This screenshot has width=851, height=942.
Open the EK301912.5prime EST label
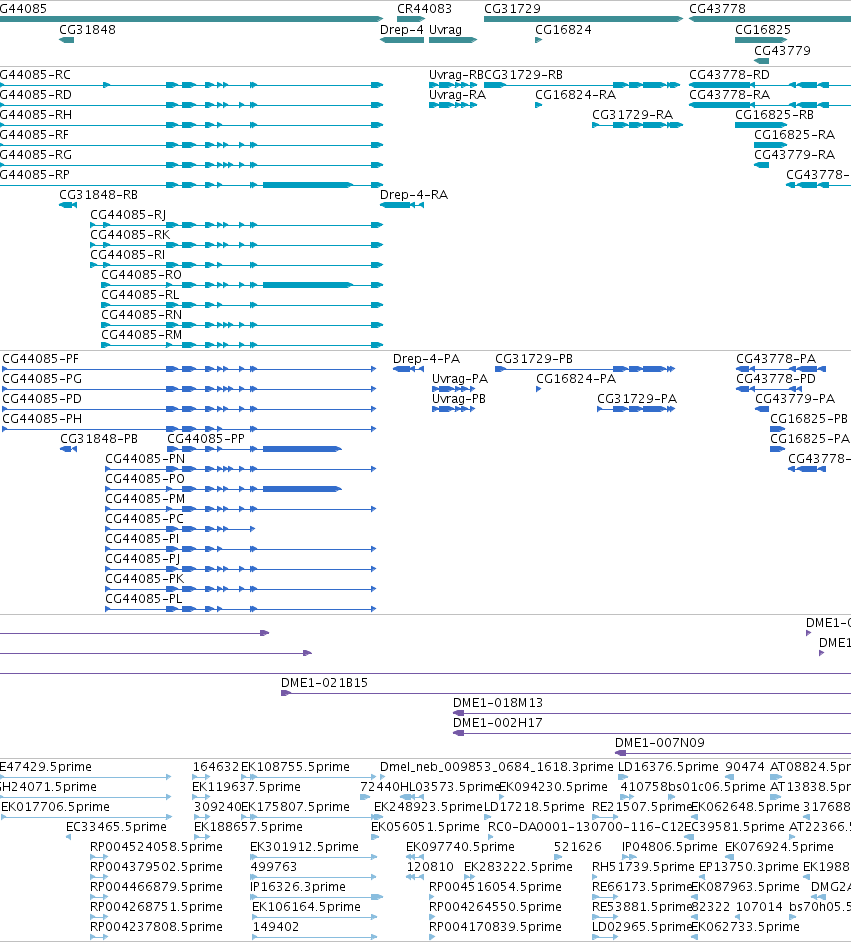(304, 846)
